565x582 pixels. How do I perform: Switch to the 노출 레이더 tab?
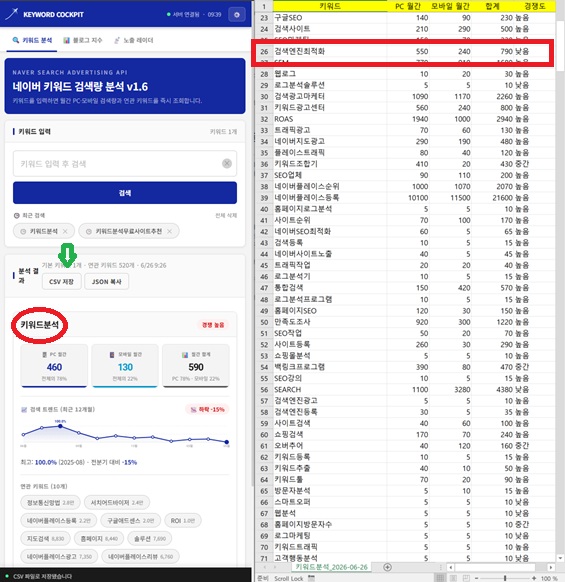point(134,40)
